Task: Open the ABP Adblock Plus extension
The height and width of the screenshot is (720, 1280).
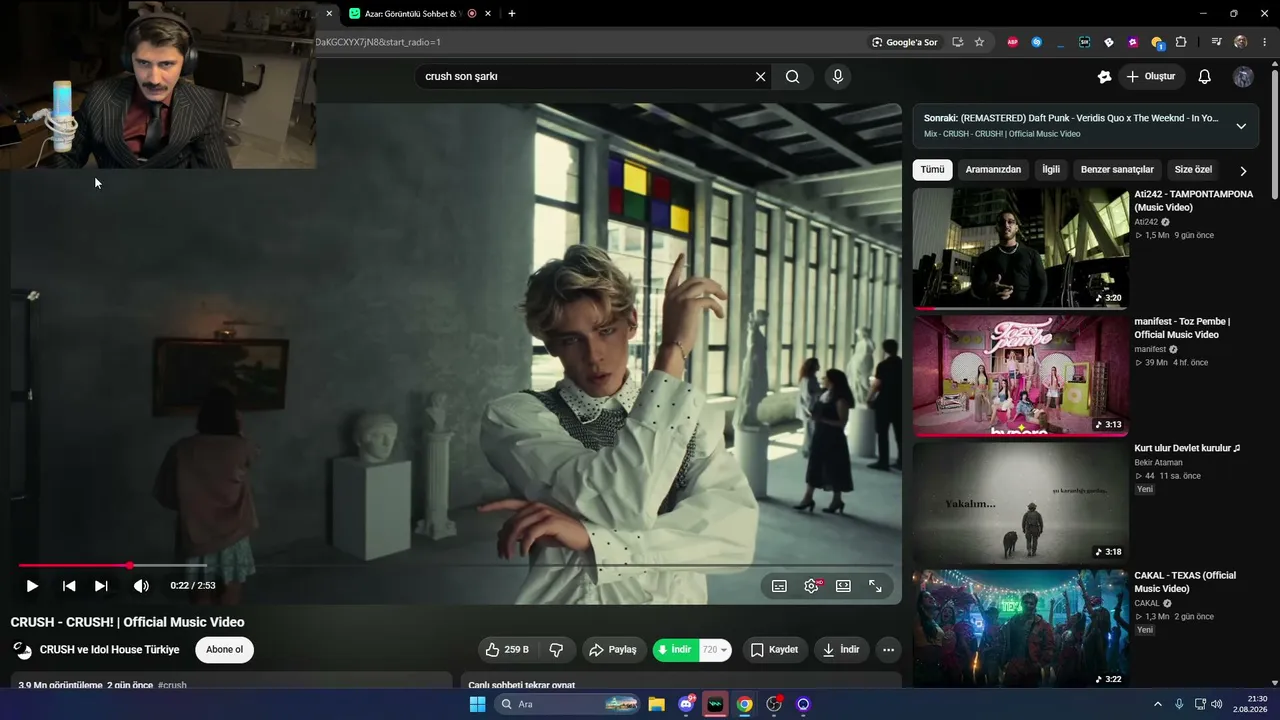Action: point(1012,42)
